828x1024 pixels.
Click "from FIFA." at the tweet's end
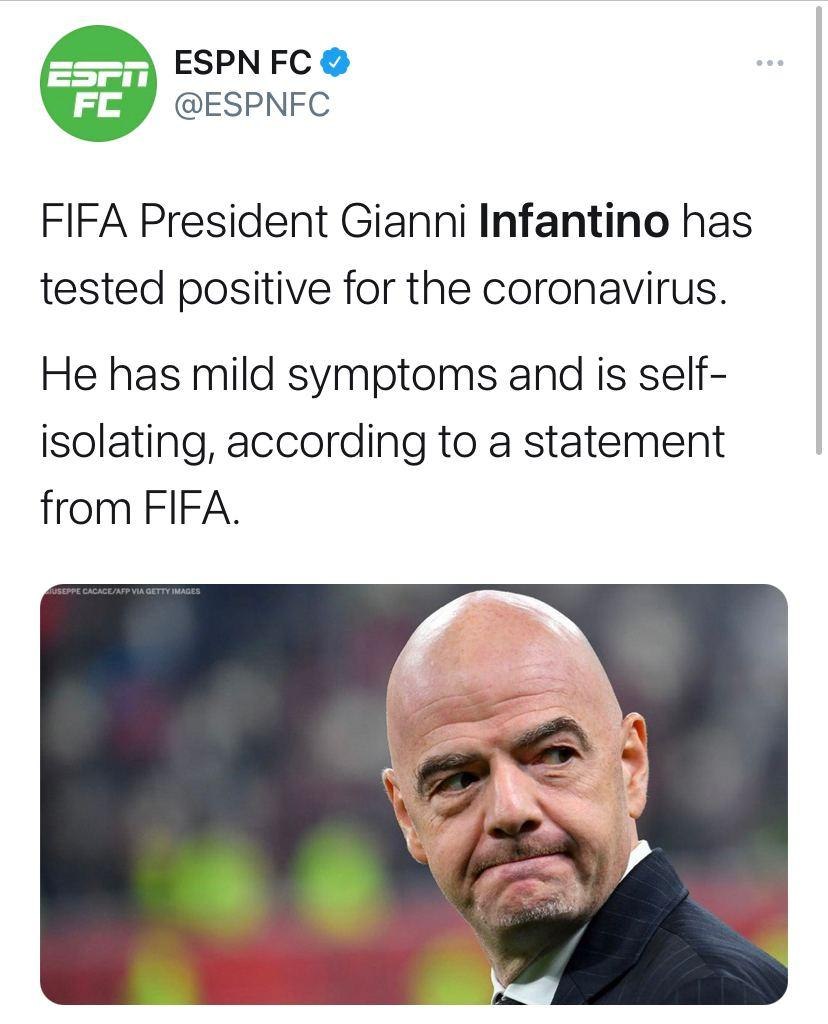[140, 507]
